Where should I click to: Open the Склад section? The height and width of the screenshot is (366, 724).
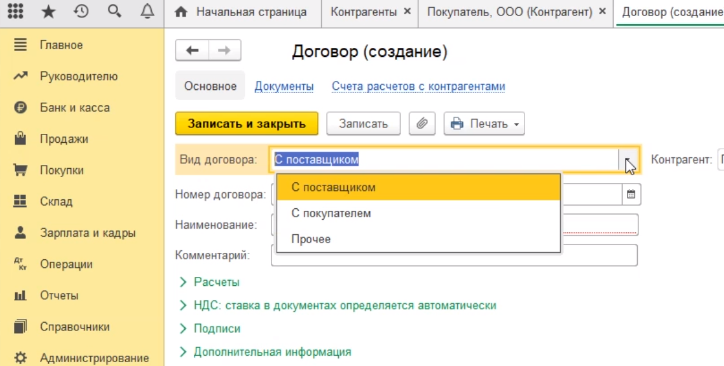tap(56, 201)
